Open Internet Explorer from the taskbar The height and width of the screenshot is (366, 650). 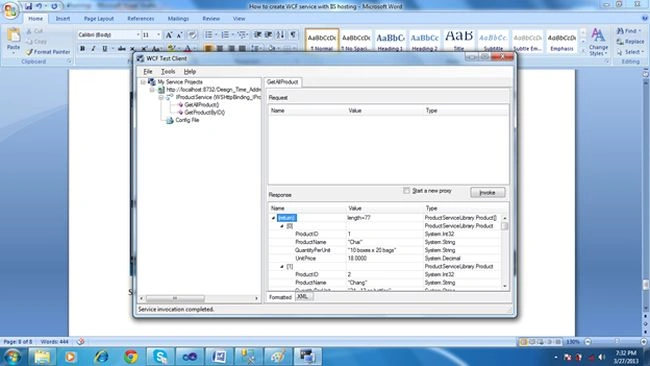pos(101,356)
